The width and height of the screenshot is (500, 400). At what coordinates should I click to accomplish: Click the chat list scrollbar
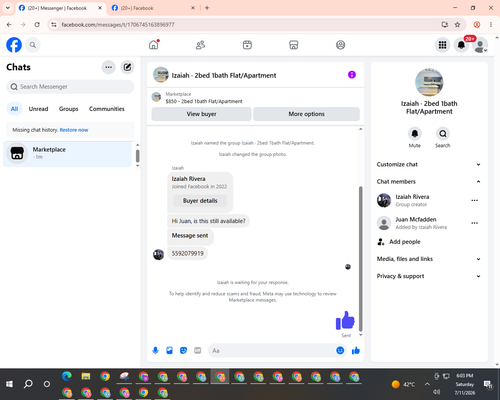[x=137, y=156]
